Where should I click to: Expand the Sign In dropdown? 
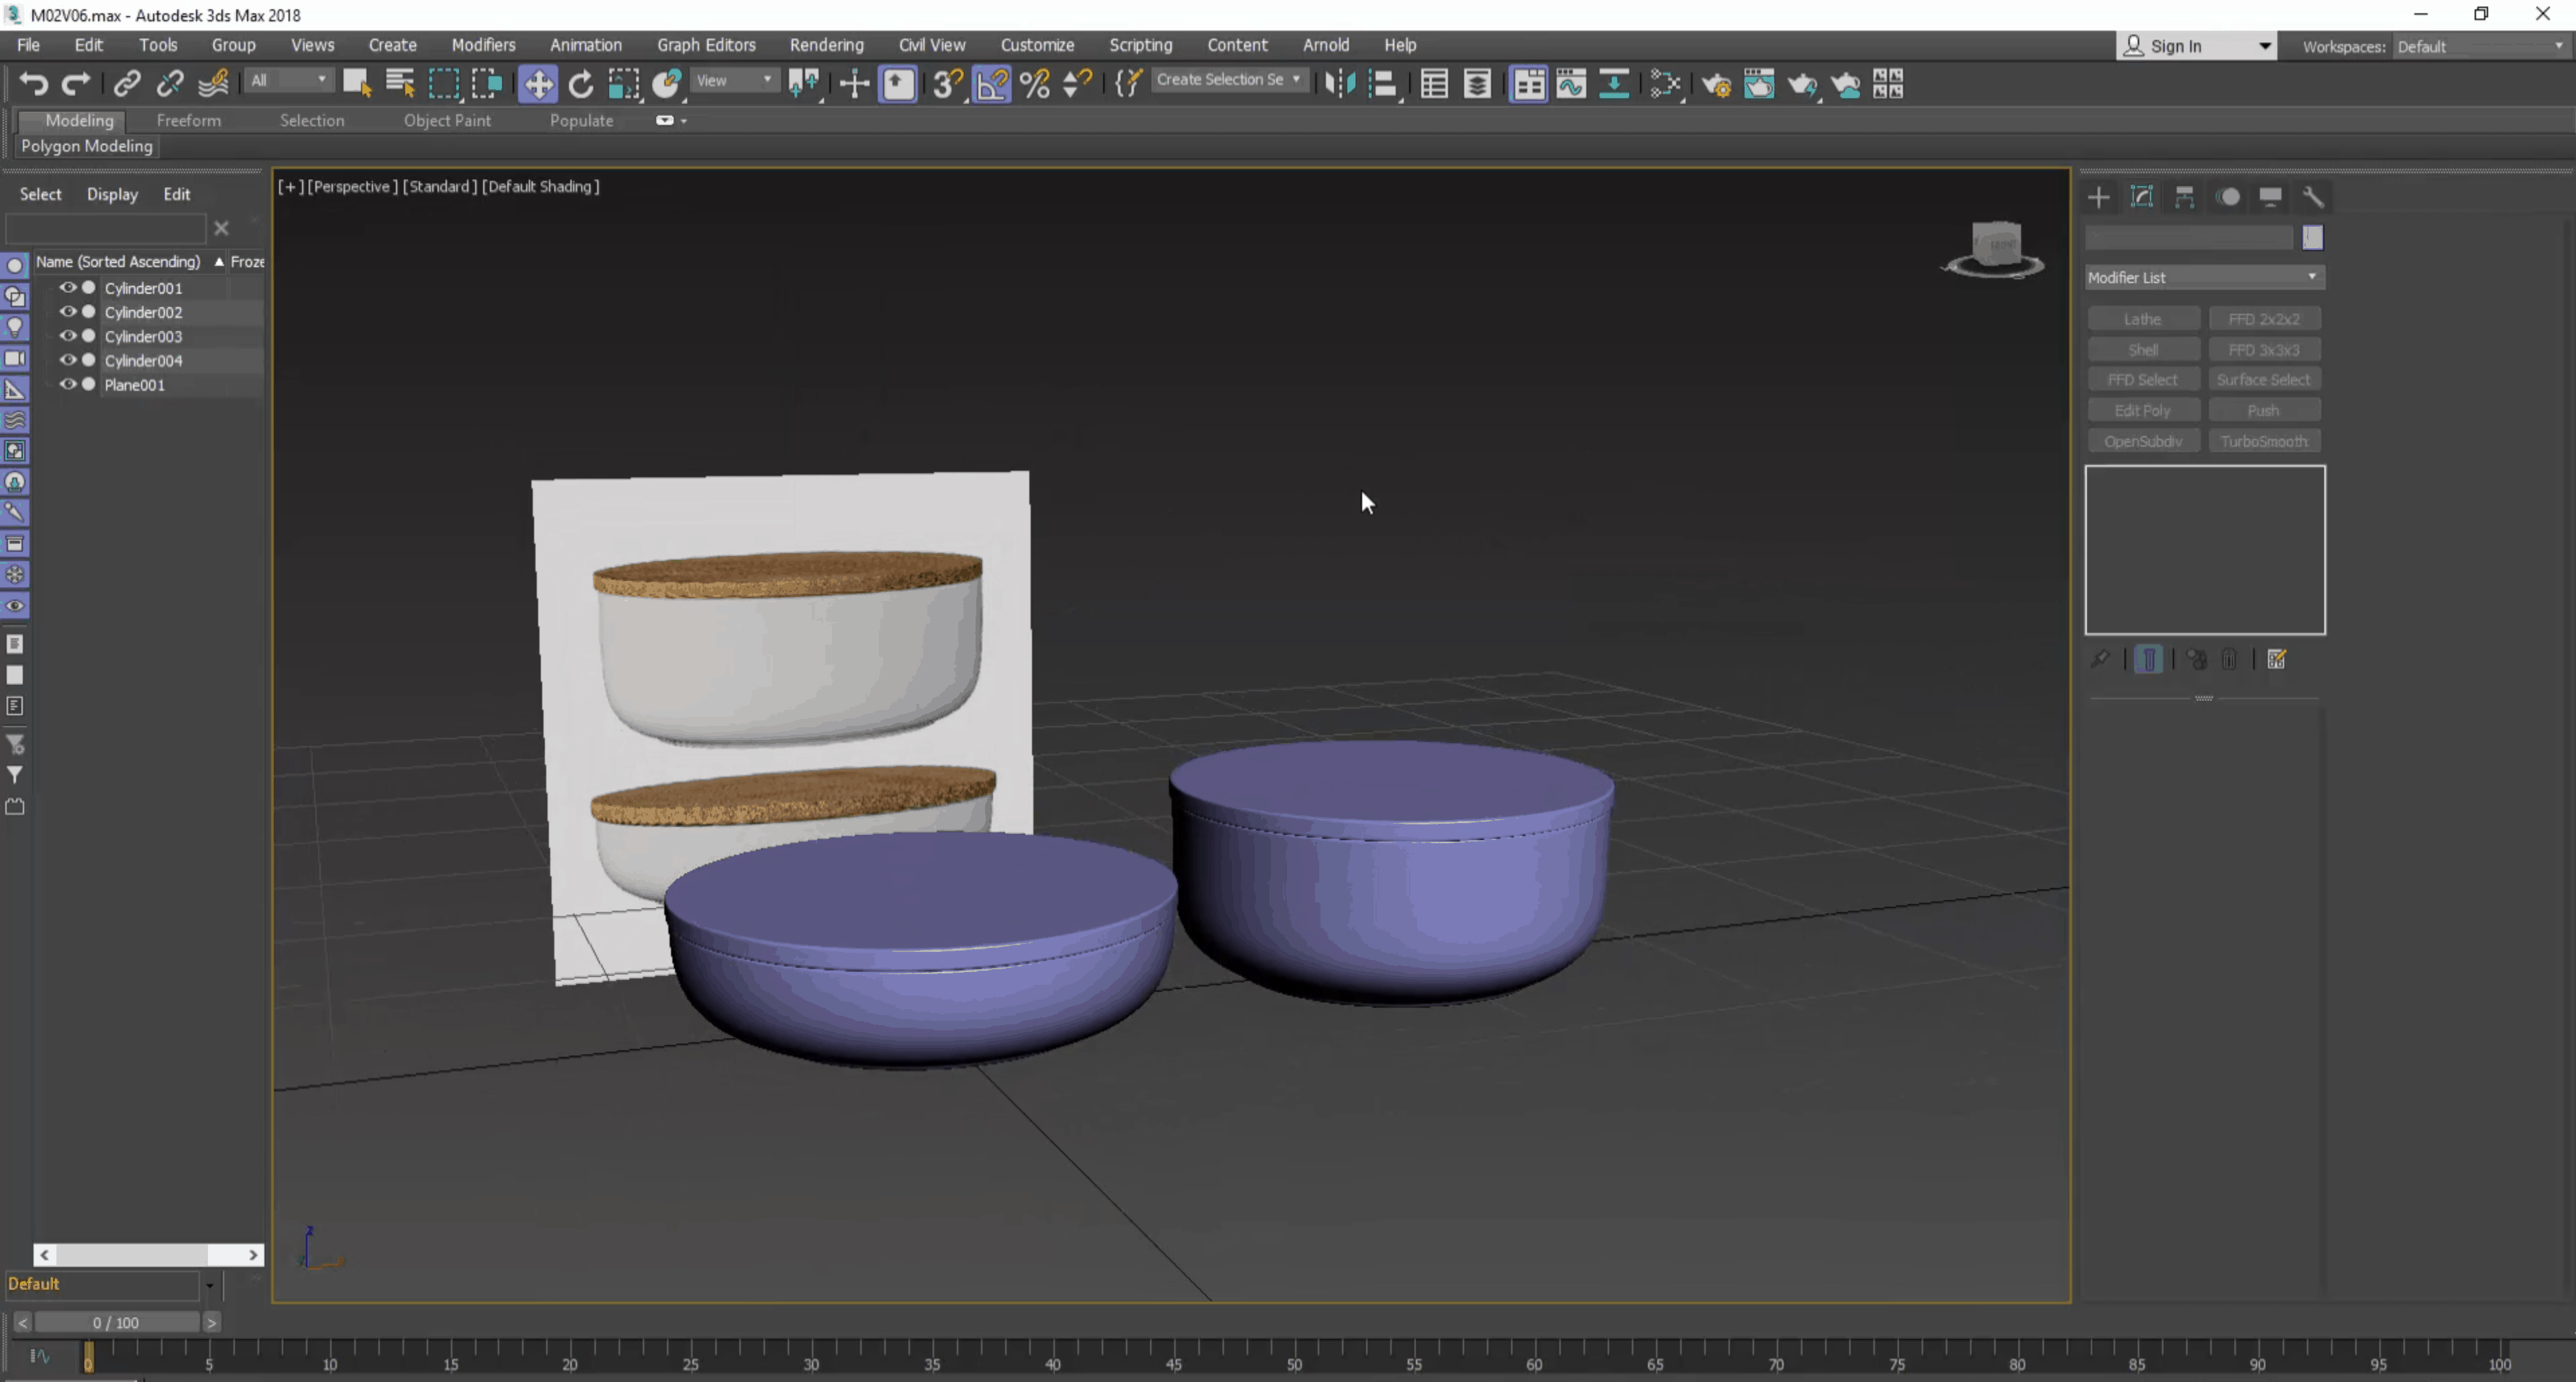(x=2264, y=46)
